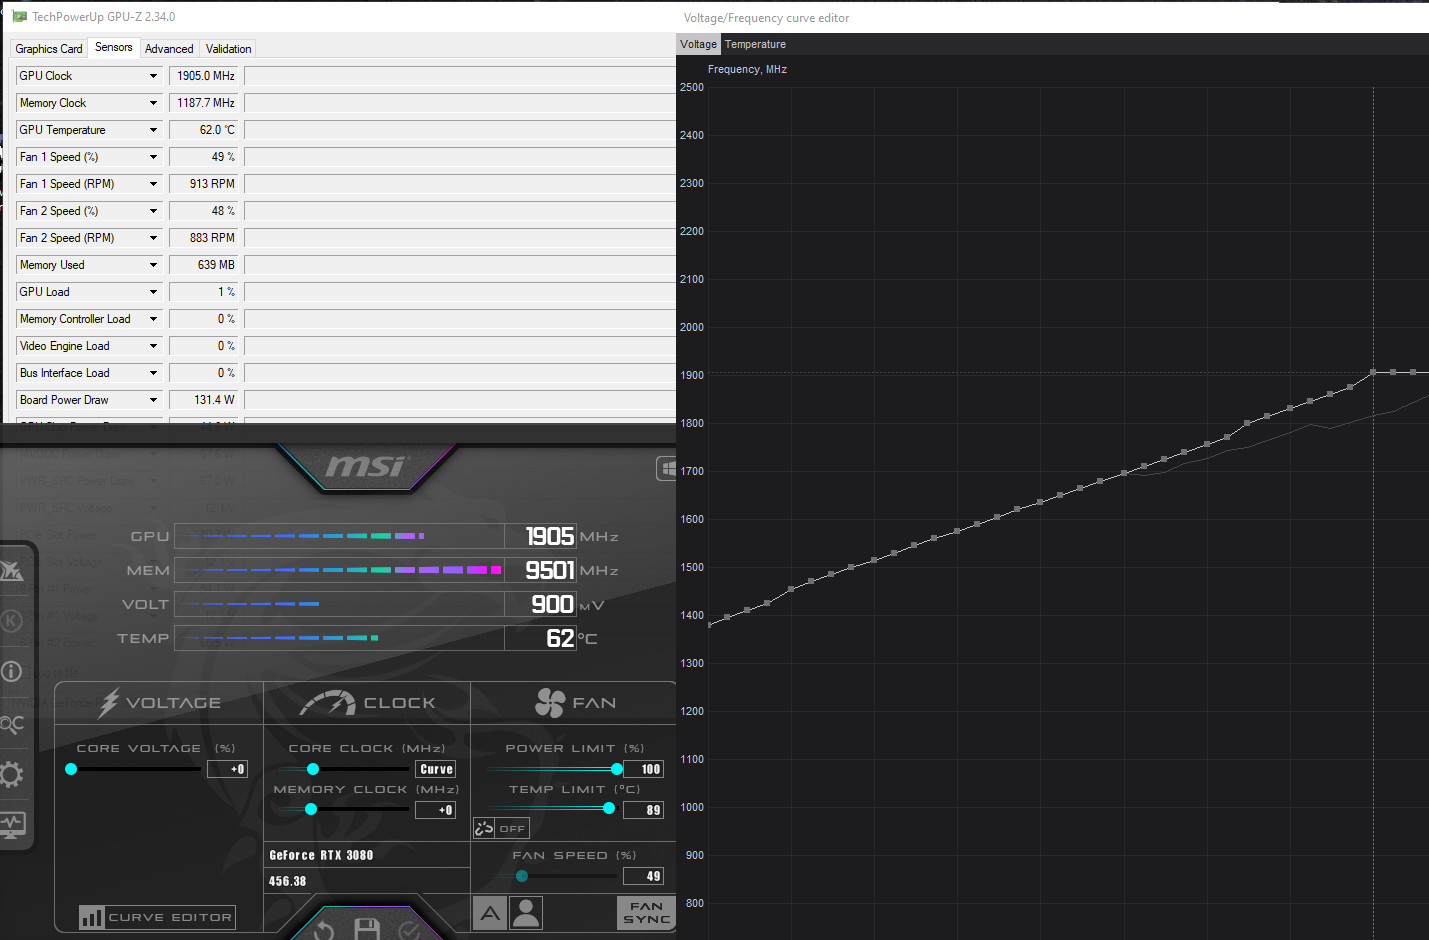Enable automatic fan control with A button
1429x940 pixels.
pyautogui.click(x=489, y=913)
